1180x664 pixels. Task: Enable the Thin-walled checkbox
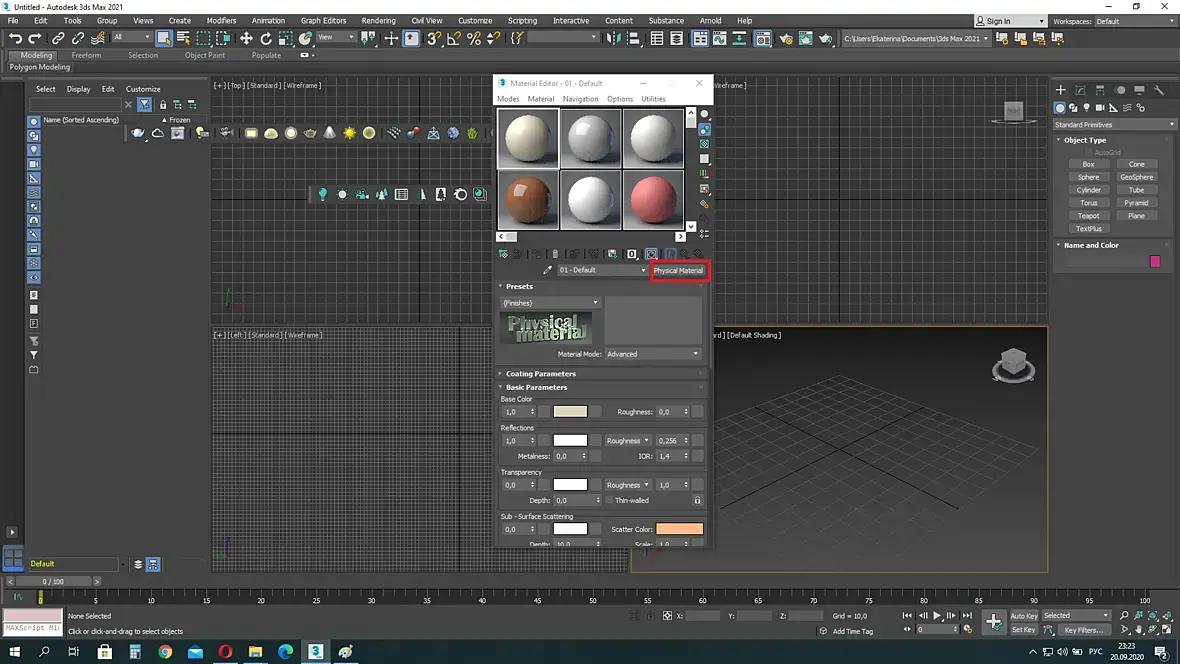click(608, 500)
